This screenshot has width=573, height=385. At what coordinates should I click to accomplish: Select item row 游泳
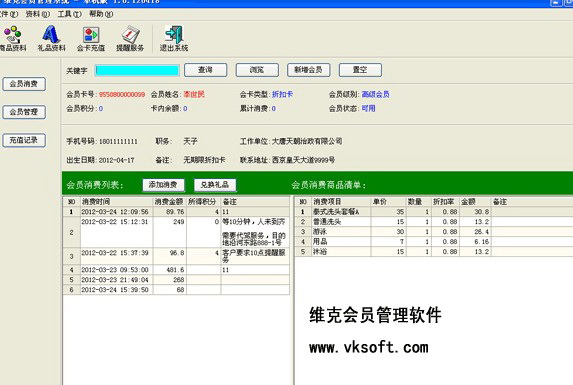click(x=434, y=232)
